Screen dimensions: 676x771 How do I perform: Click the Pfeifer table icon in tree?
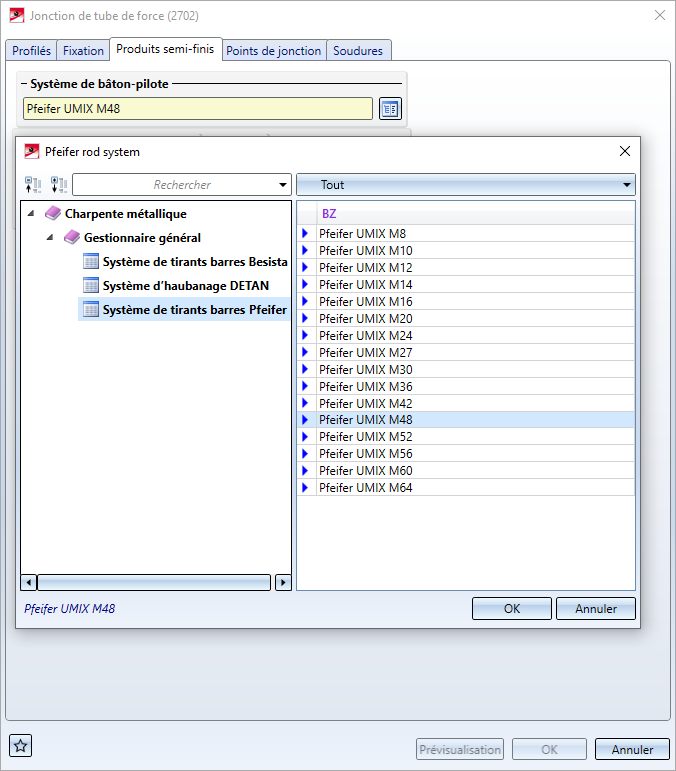coord(91,310)
